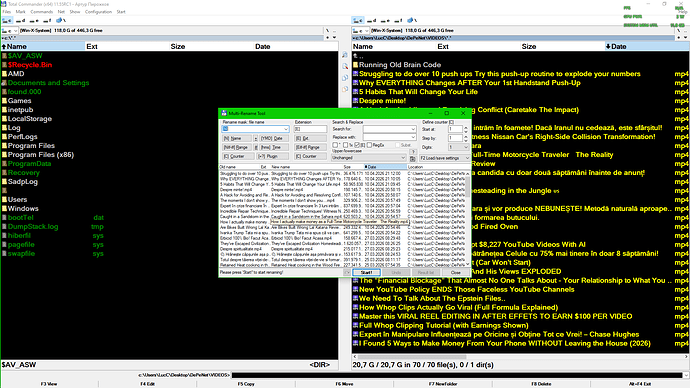
Task: Open the Digits dropdown in Define counter
Action: 466,147
